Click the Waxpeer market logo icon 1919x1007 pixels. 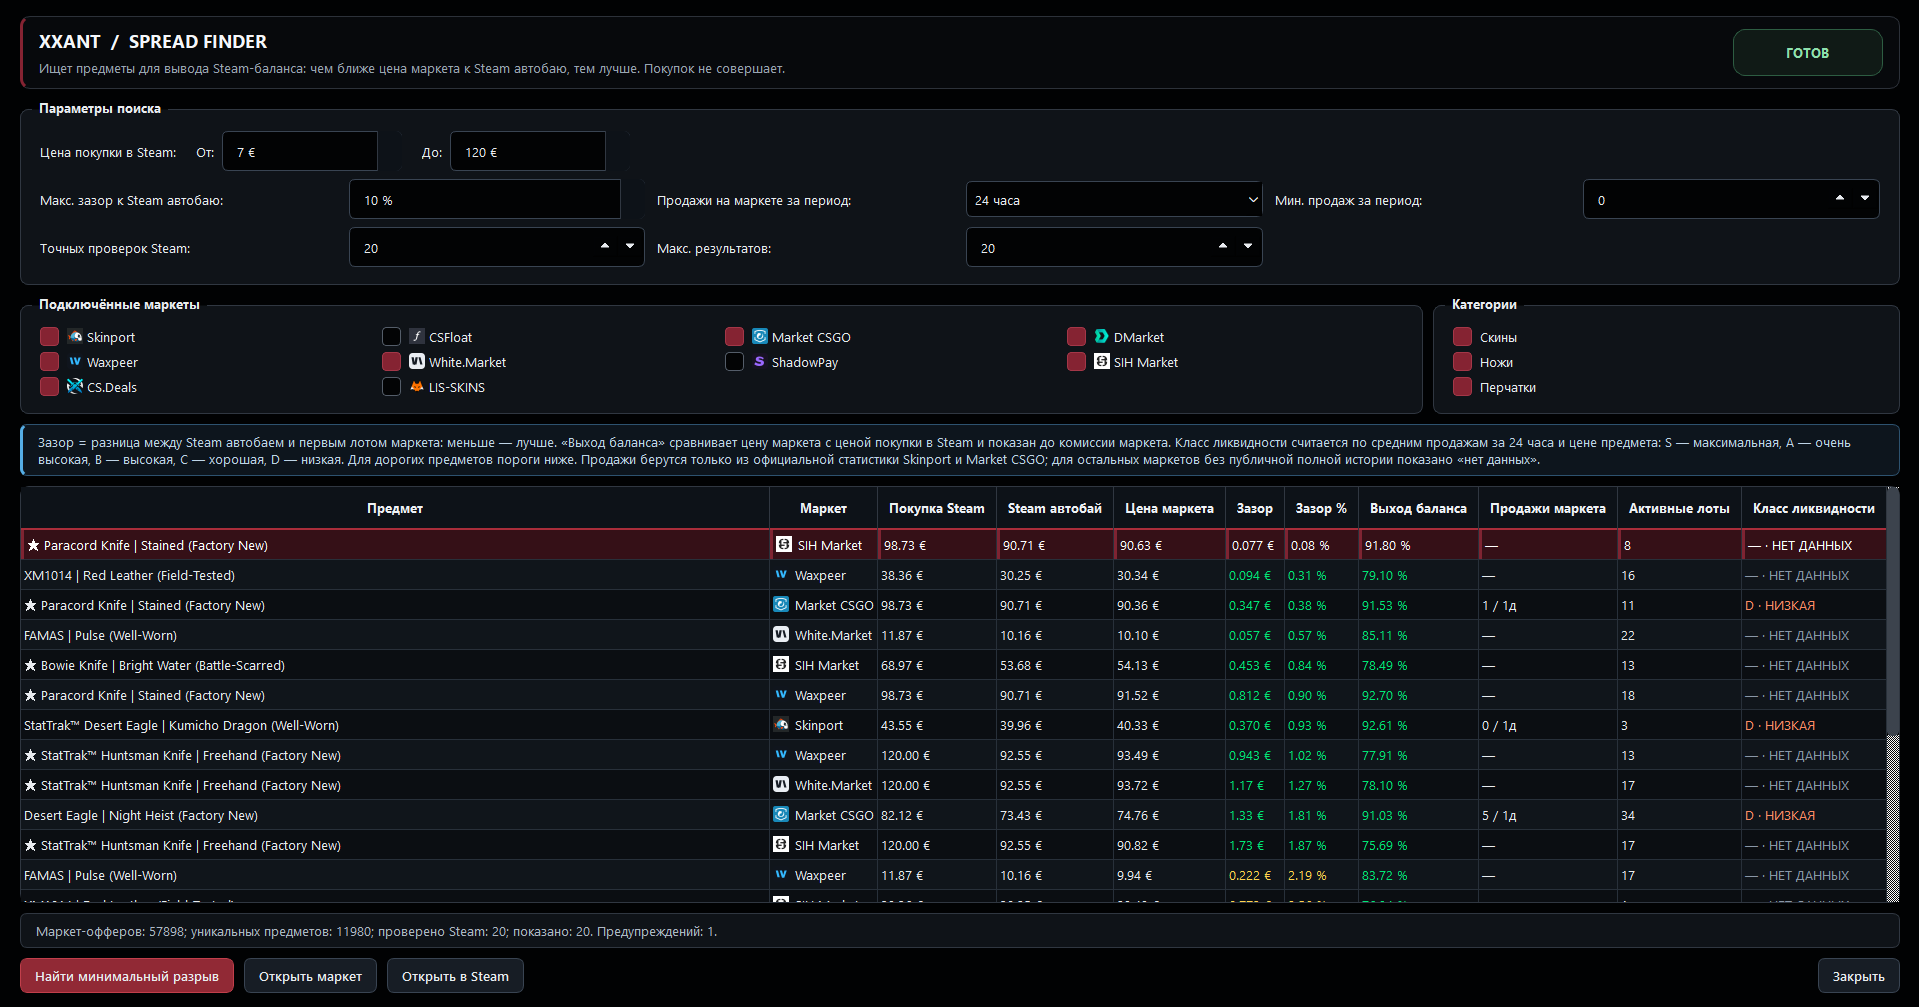[75, 362]
